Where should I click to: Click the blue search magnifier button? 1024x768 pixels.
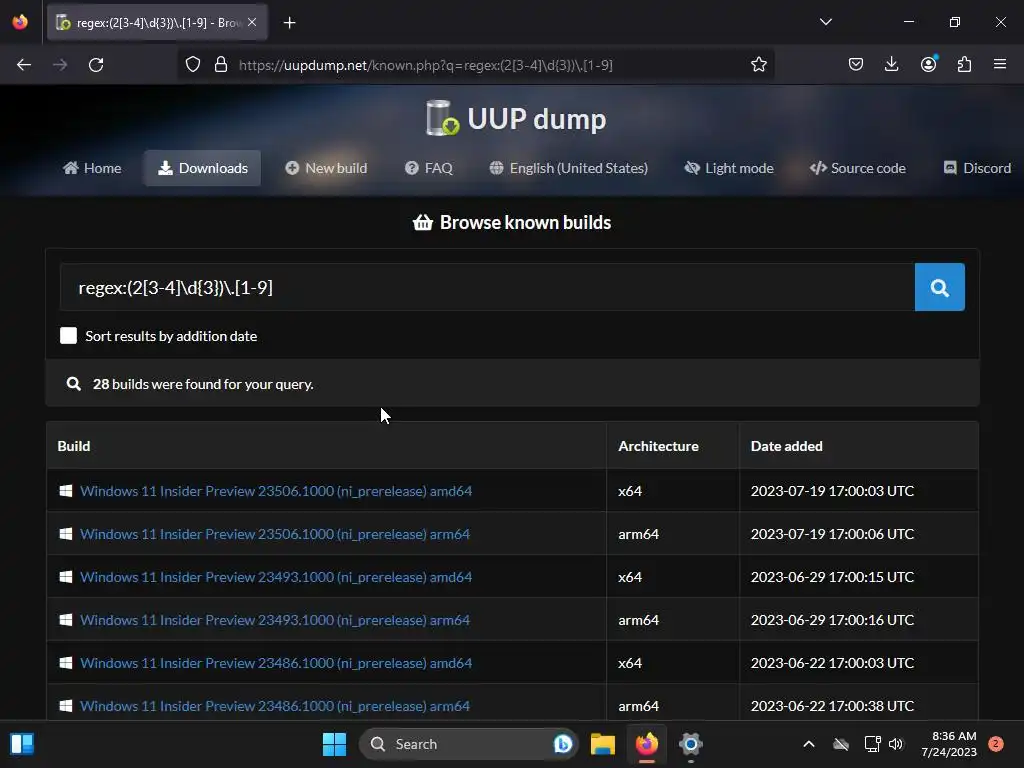(x=939, y=287)
